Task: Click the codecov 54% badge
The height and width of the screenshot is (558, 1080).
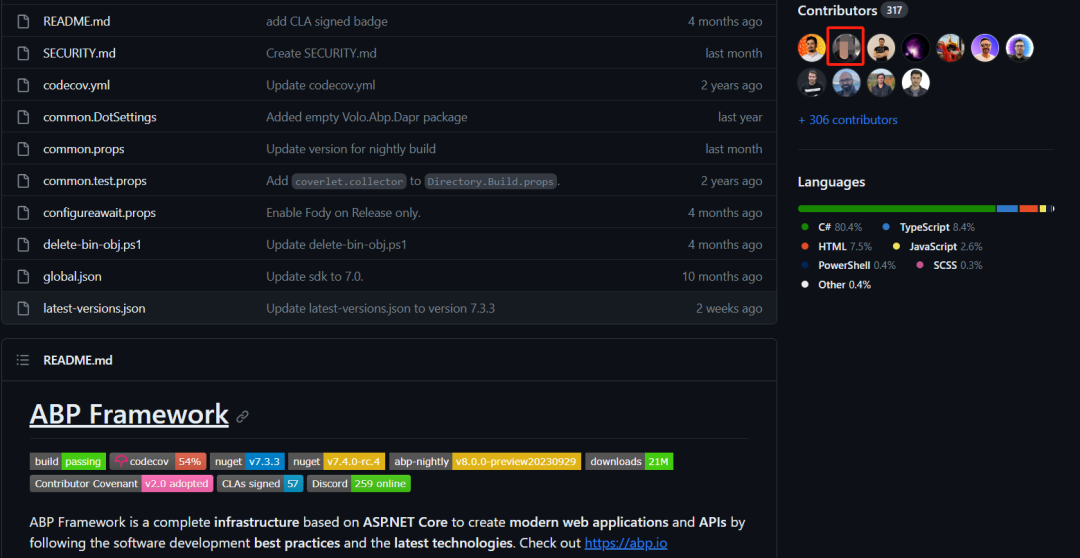Action: [158, 462]
